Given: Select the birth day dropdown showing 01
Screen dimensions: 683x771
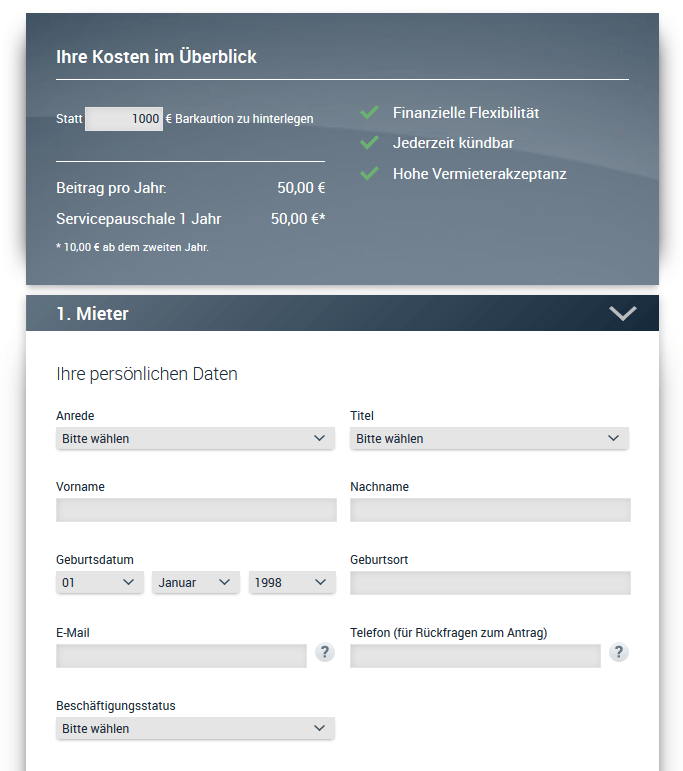Looking at the screenshot, I should pyautogui.click(x=100, y=582).
